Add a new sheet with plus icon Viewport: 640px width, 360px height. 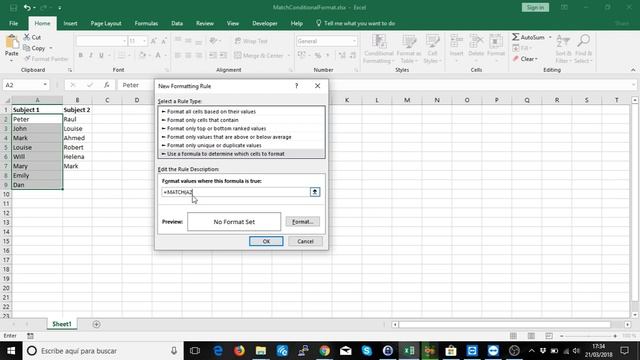96,324
